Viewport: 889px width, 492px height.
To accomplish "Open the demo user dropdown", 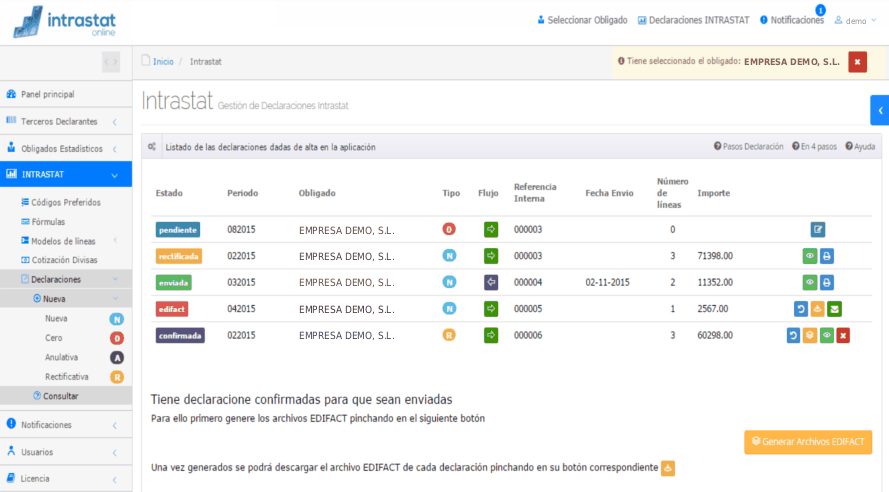I will (x=856, y=21).
